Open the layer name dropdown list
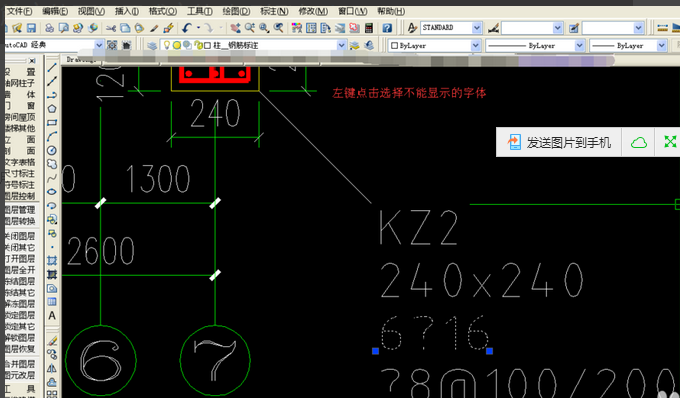The height and width of the screenshot is (398, 680). click(x=341, y=45)
